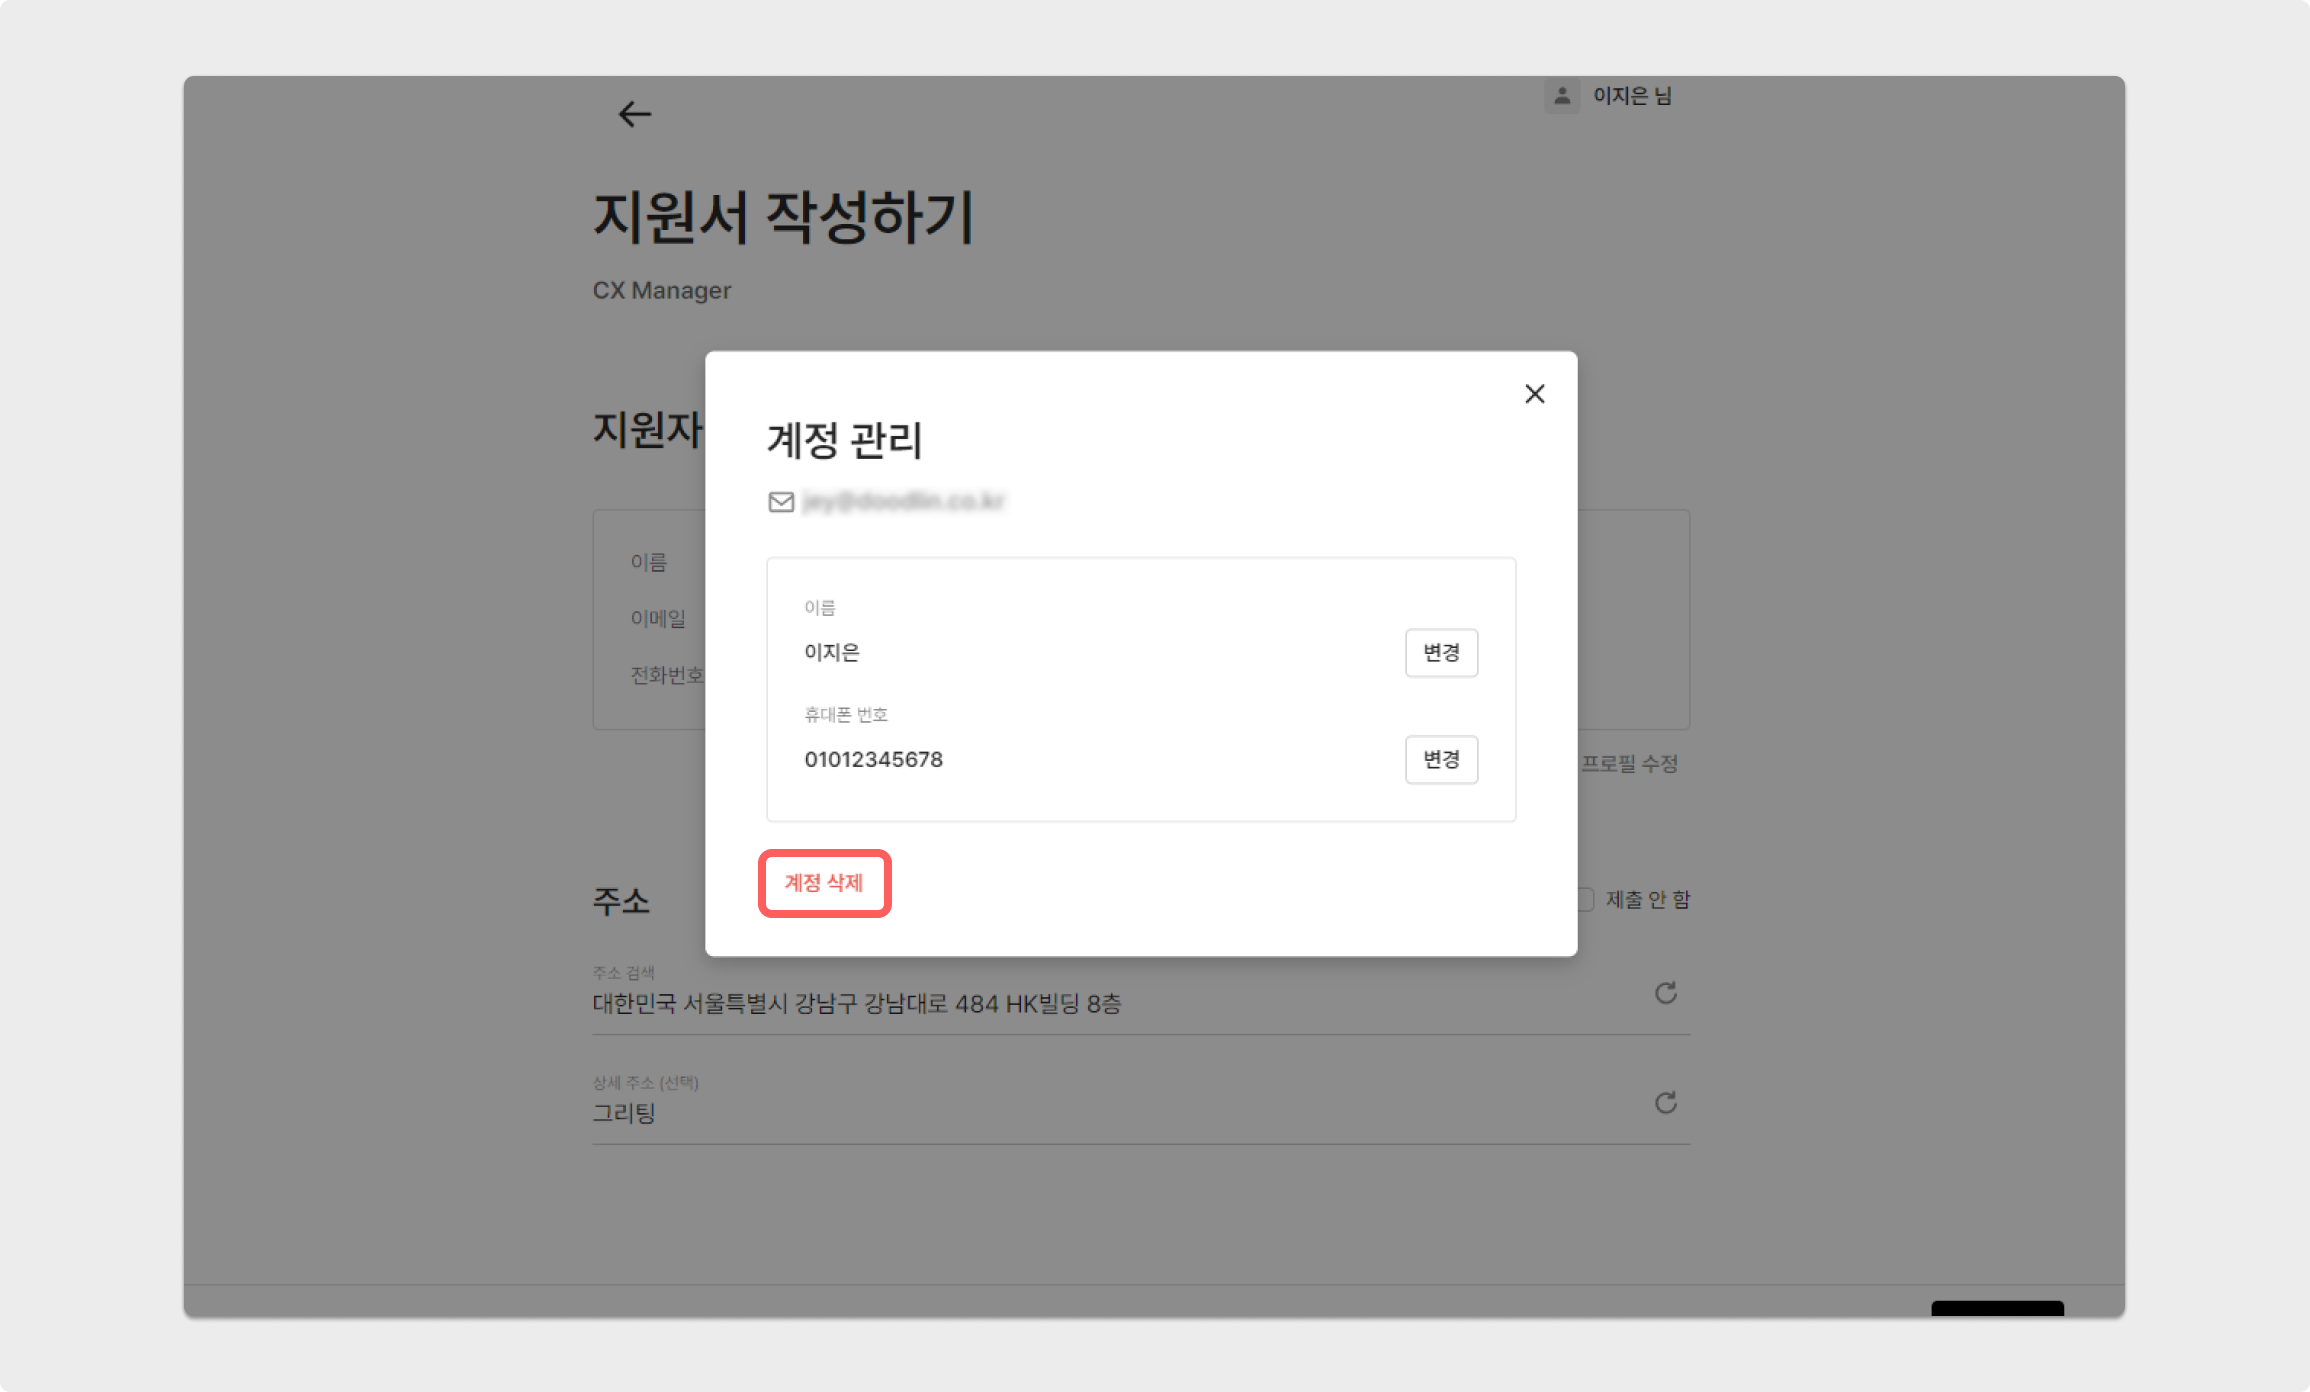Click the red 계정 삭제 button

click(x=824, y=883)
